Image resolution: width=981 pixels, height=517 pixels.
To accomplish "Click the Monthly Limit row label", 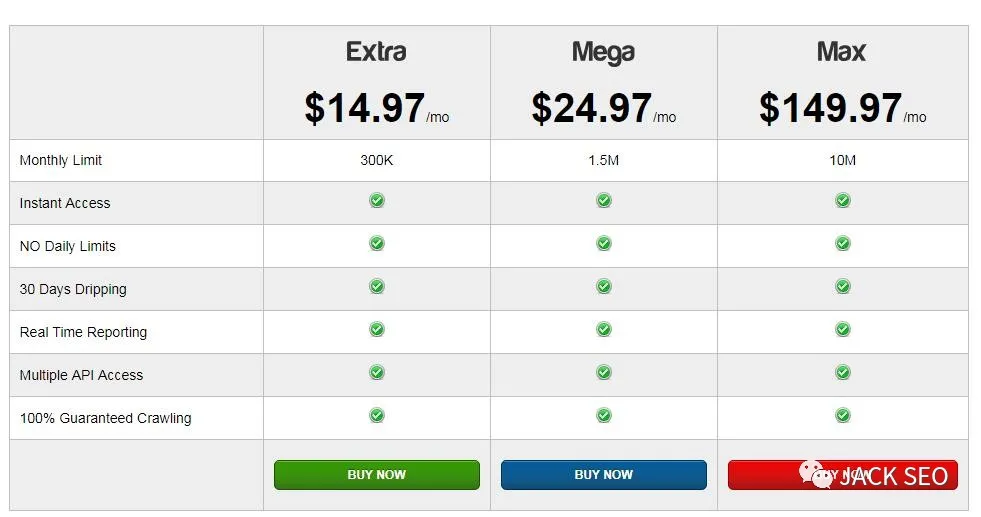I will pyautogui.click(x=61, y=160).
